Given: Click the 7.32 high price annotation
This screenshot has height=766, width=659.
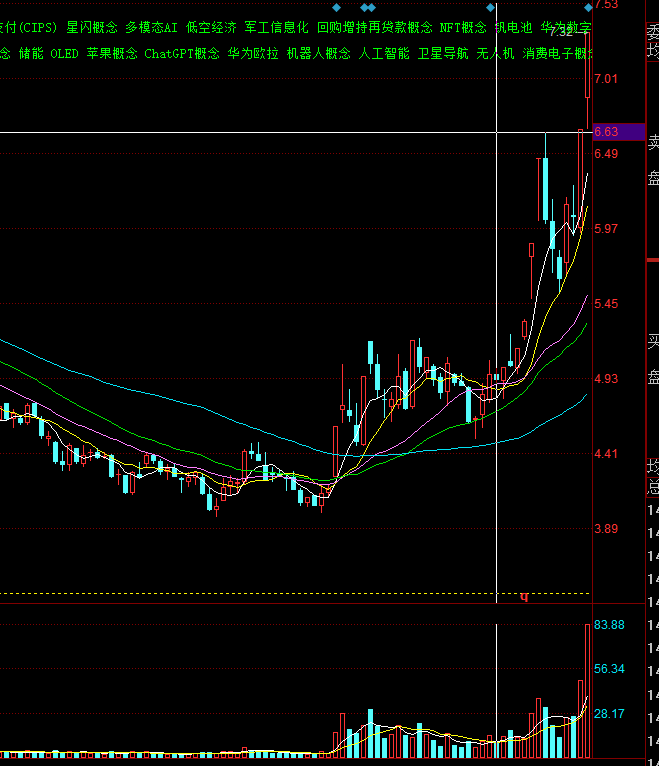Looking at the screenshot, I should pyautogui.click(x=561, y=33).
